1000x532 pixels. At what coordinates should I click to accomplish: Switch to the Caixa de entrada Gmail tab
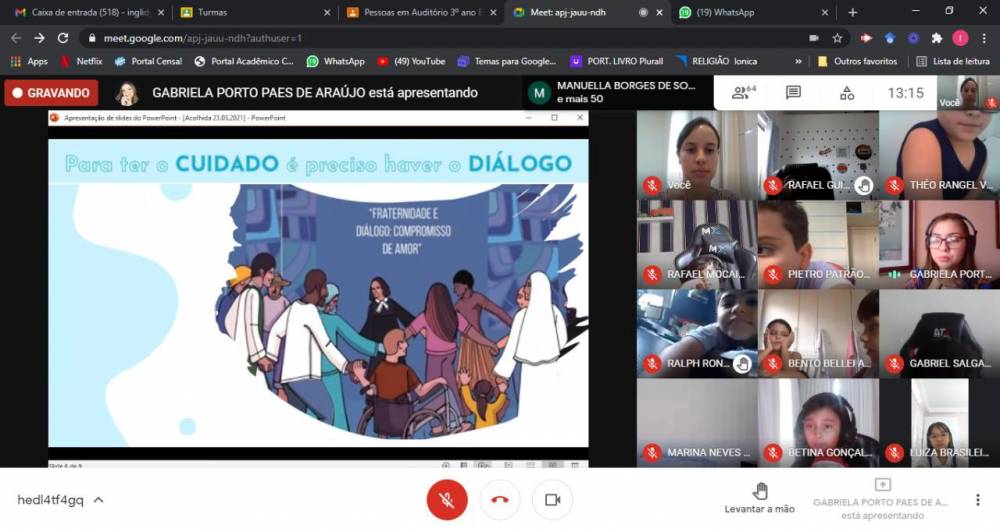pos(80,12)
